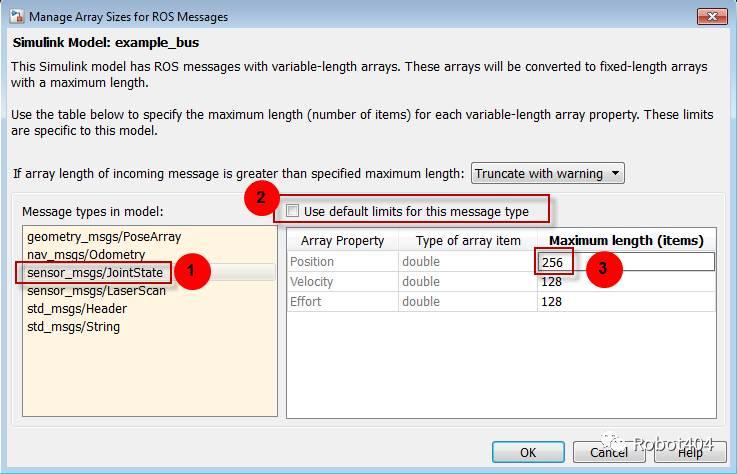Click the MATLAB dialog icon in title bar
The height and width of the screenshot is (474, 737).
pyautogui.click(x=17, y=16)
